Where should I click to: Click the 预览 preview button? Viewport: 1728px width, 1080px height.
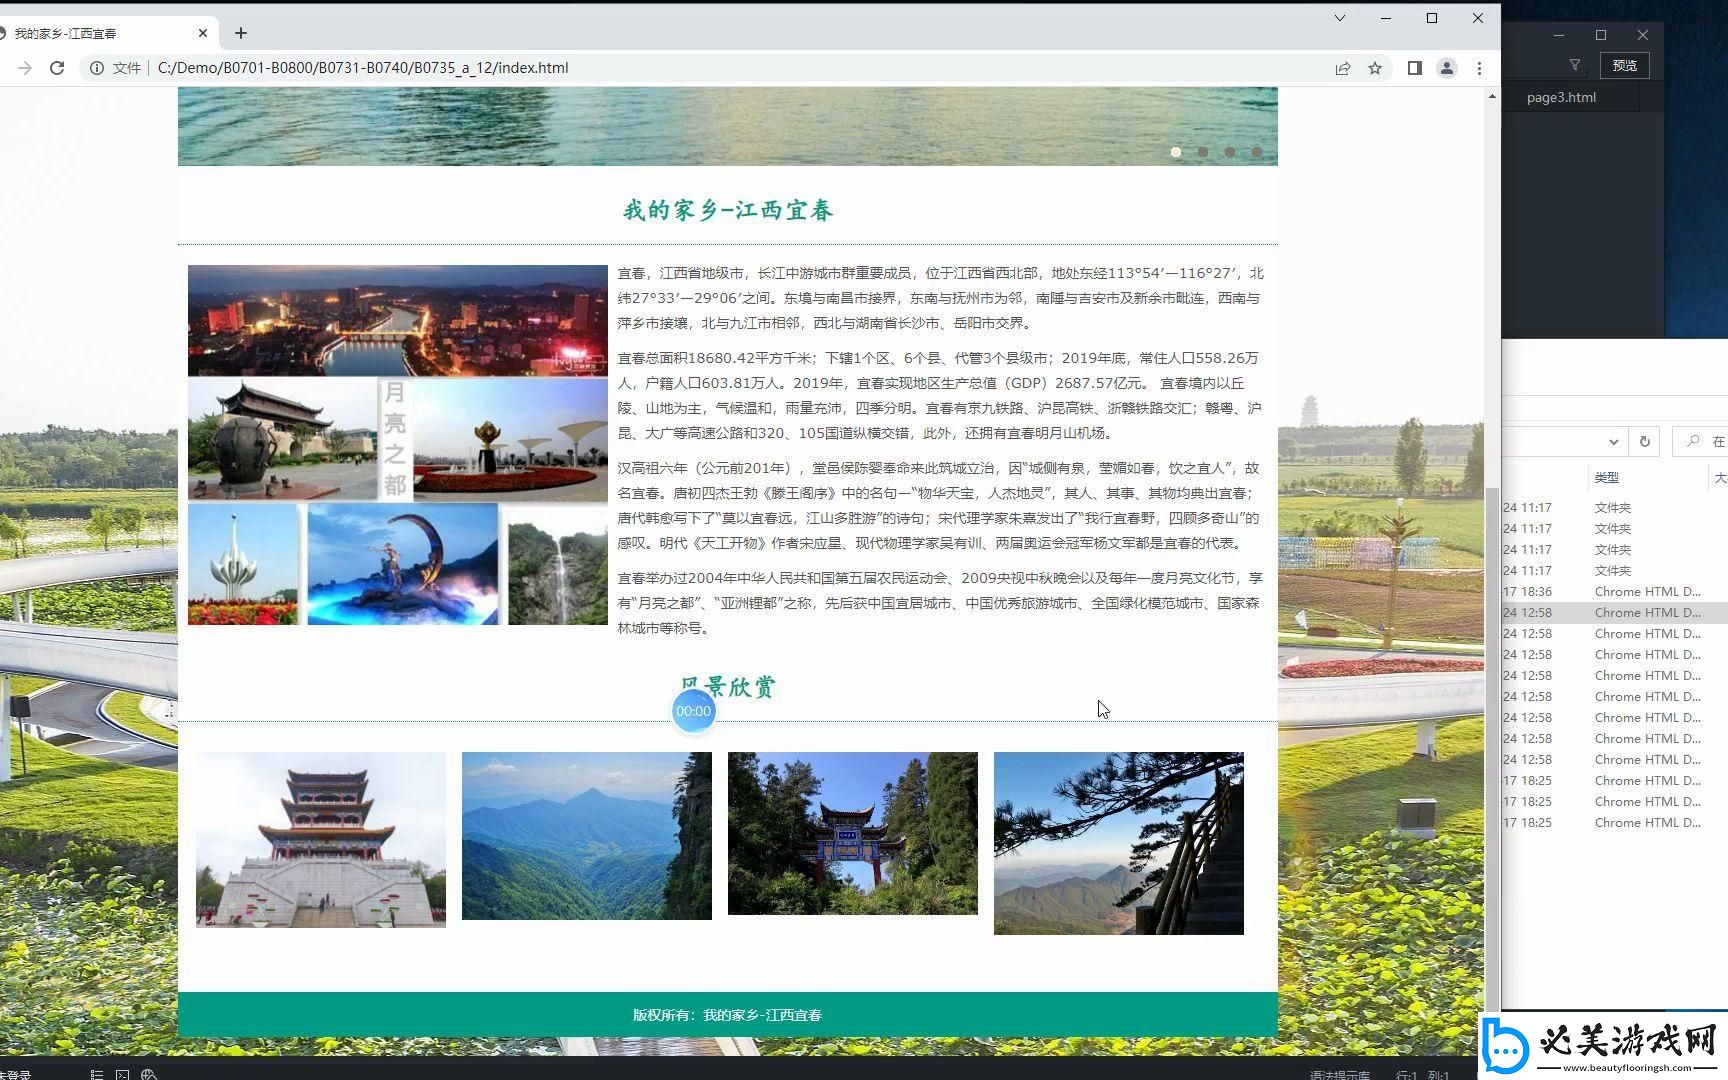point(1623,65)
